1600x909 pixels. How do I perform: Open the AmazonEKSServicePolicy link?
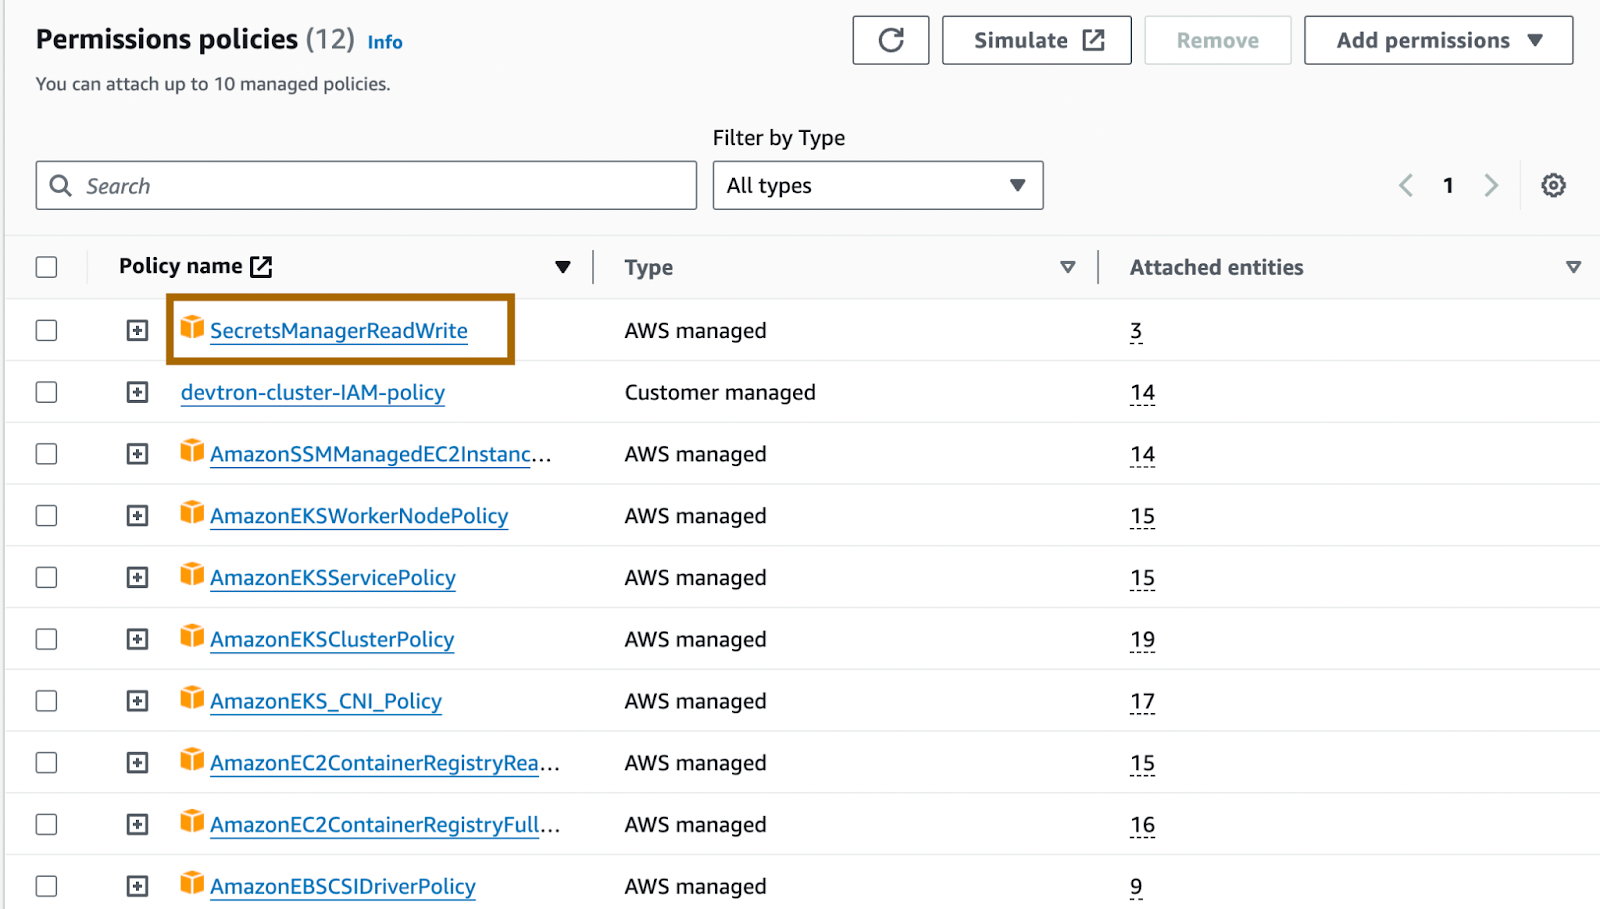333,578
